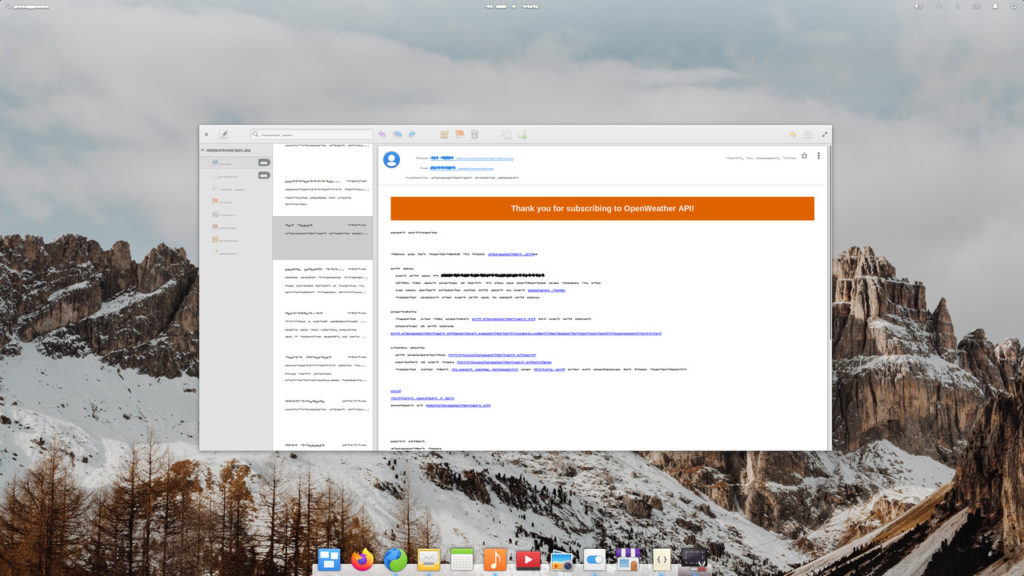Archive the conversation using the box icon
Screen dimensions: 1024x576
(444, 135)
